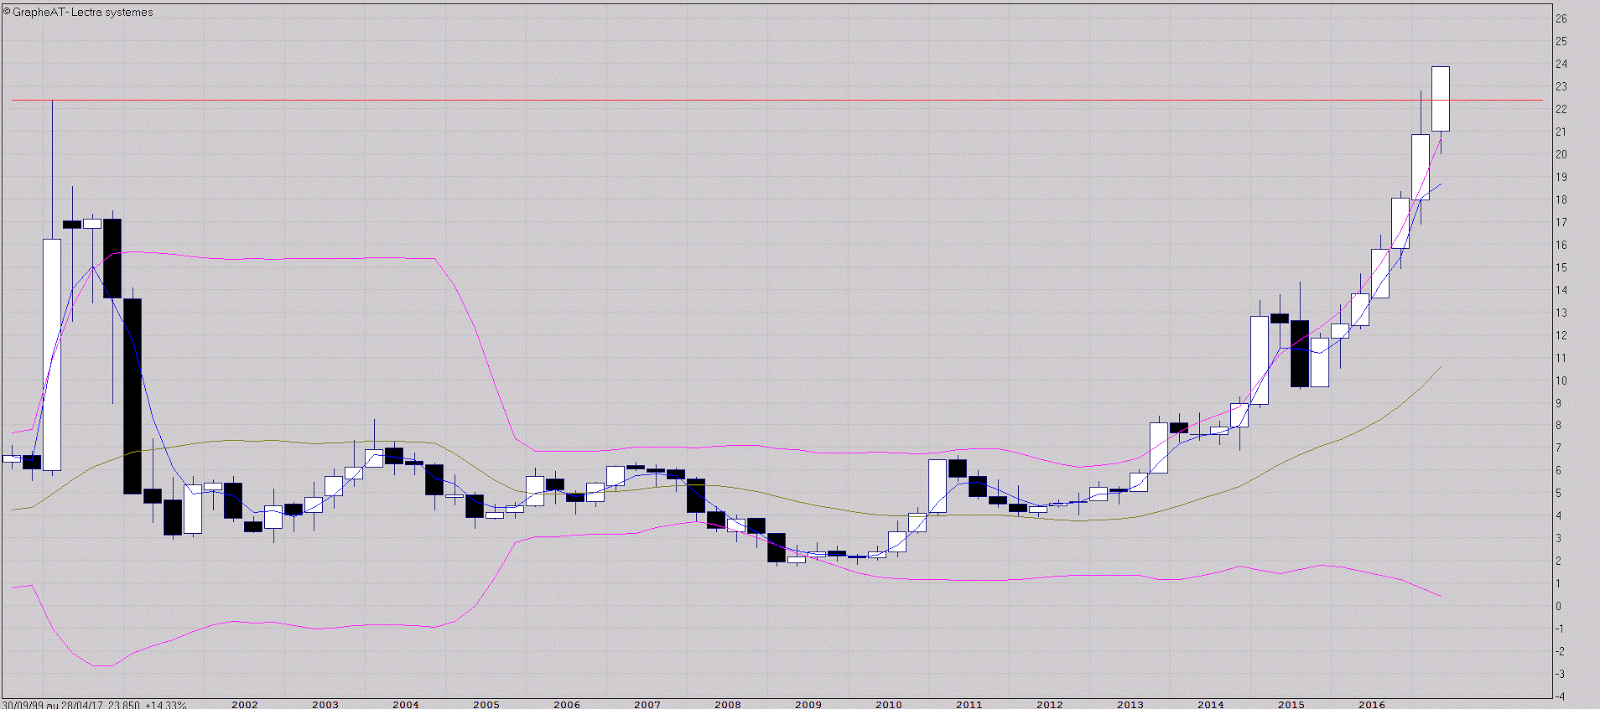Viewport: 1600px width, 709px height.
Task: Select the 2005 year label on time axis
Action: pyautogui.click(x=486, y=705)
